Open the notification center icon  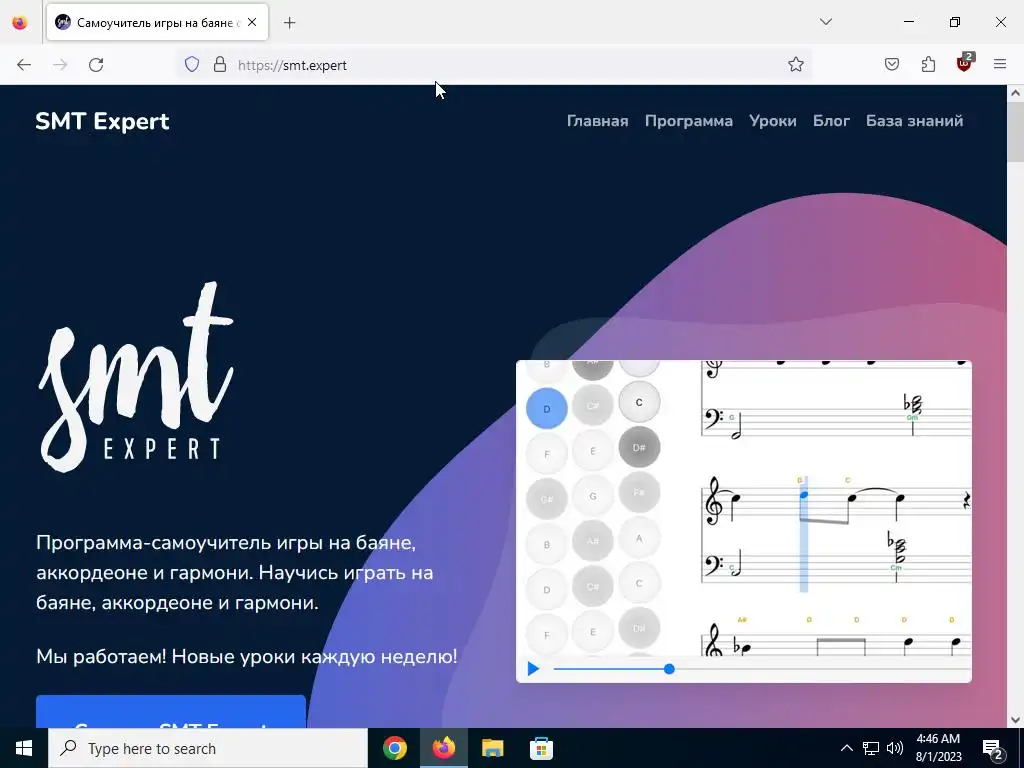(x=993, y=748)
